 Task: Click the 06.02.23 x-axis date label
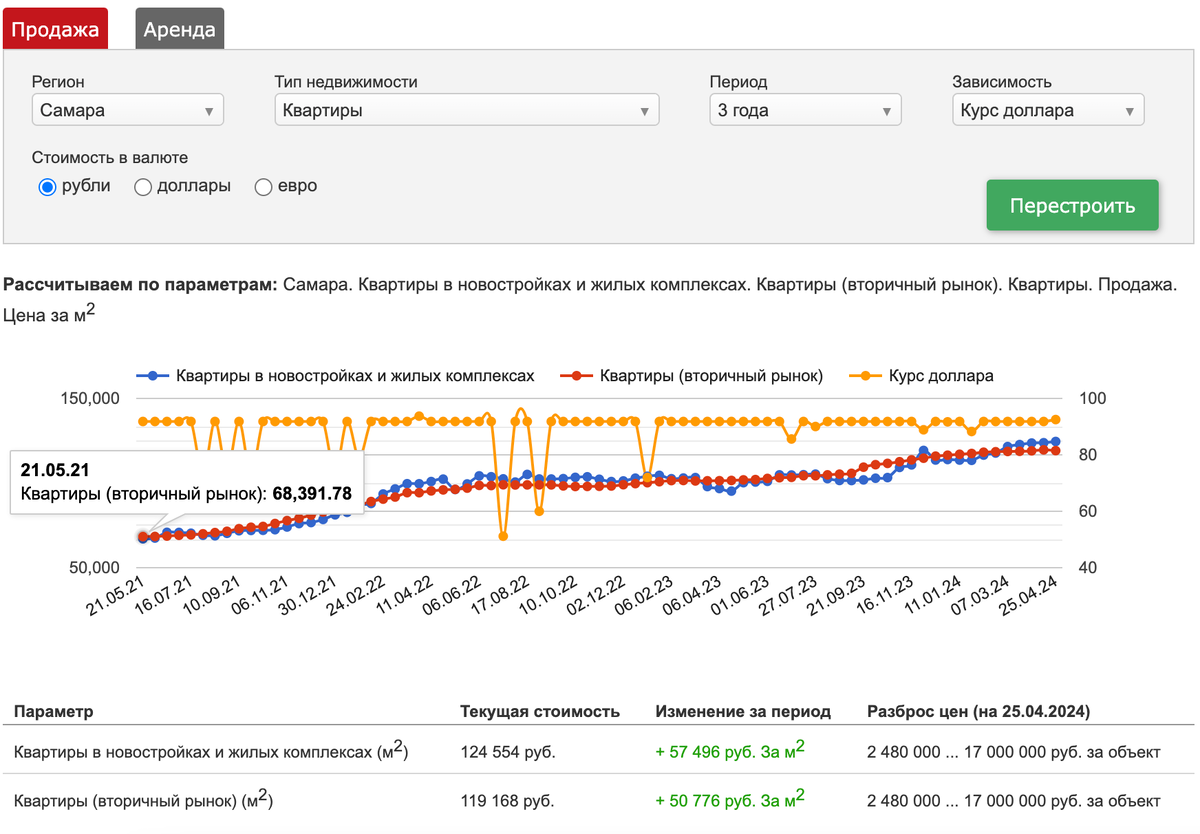point(645,596)
